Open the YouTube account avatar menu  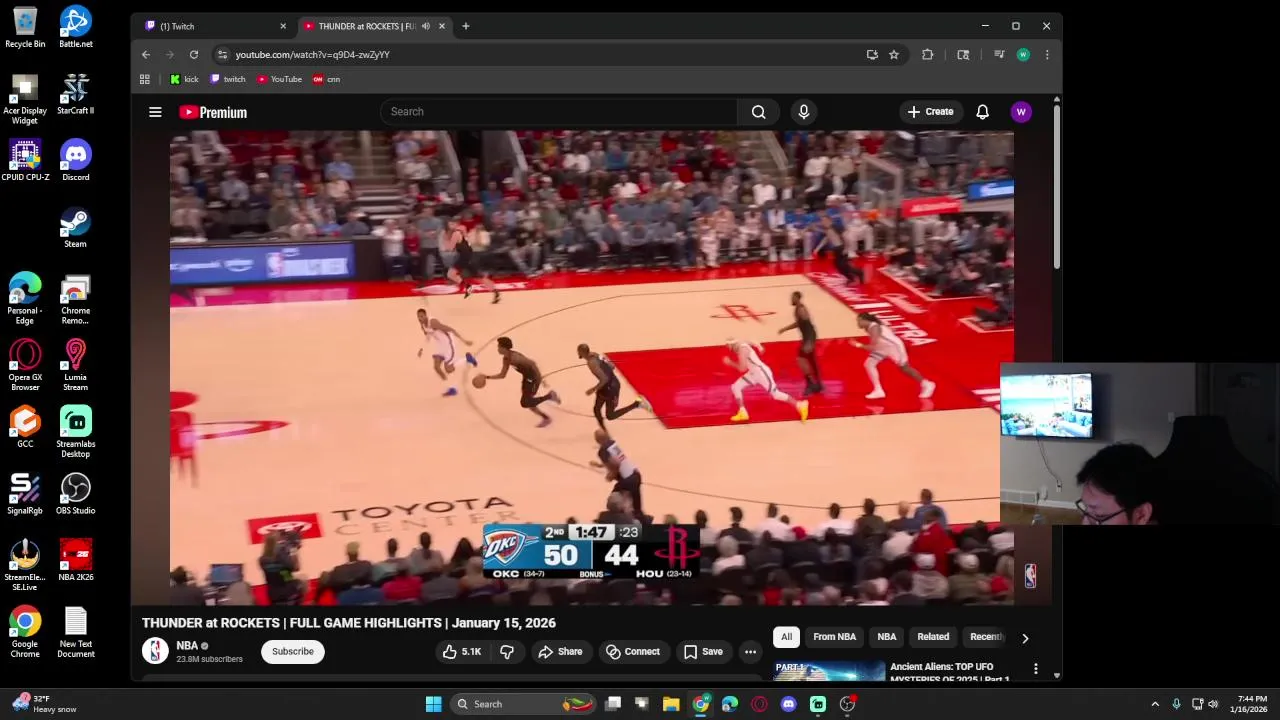click(x=1021, y=112)
